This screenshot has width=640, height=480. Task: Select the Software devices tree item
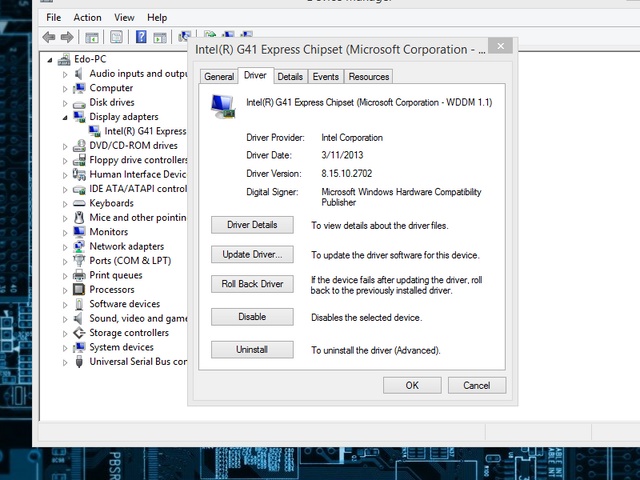tap(125, 304)
